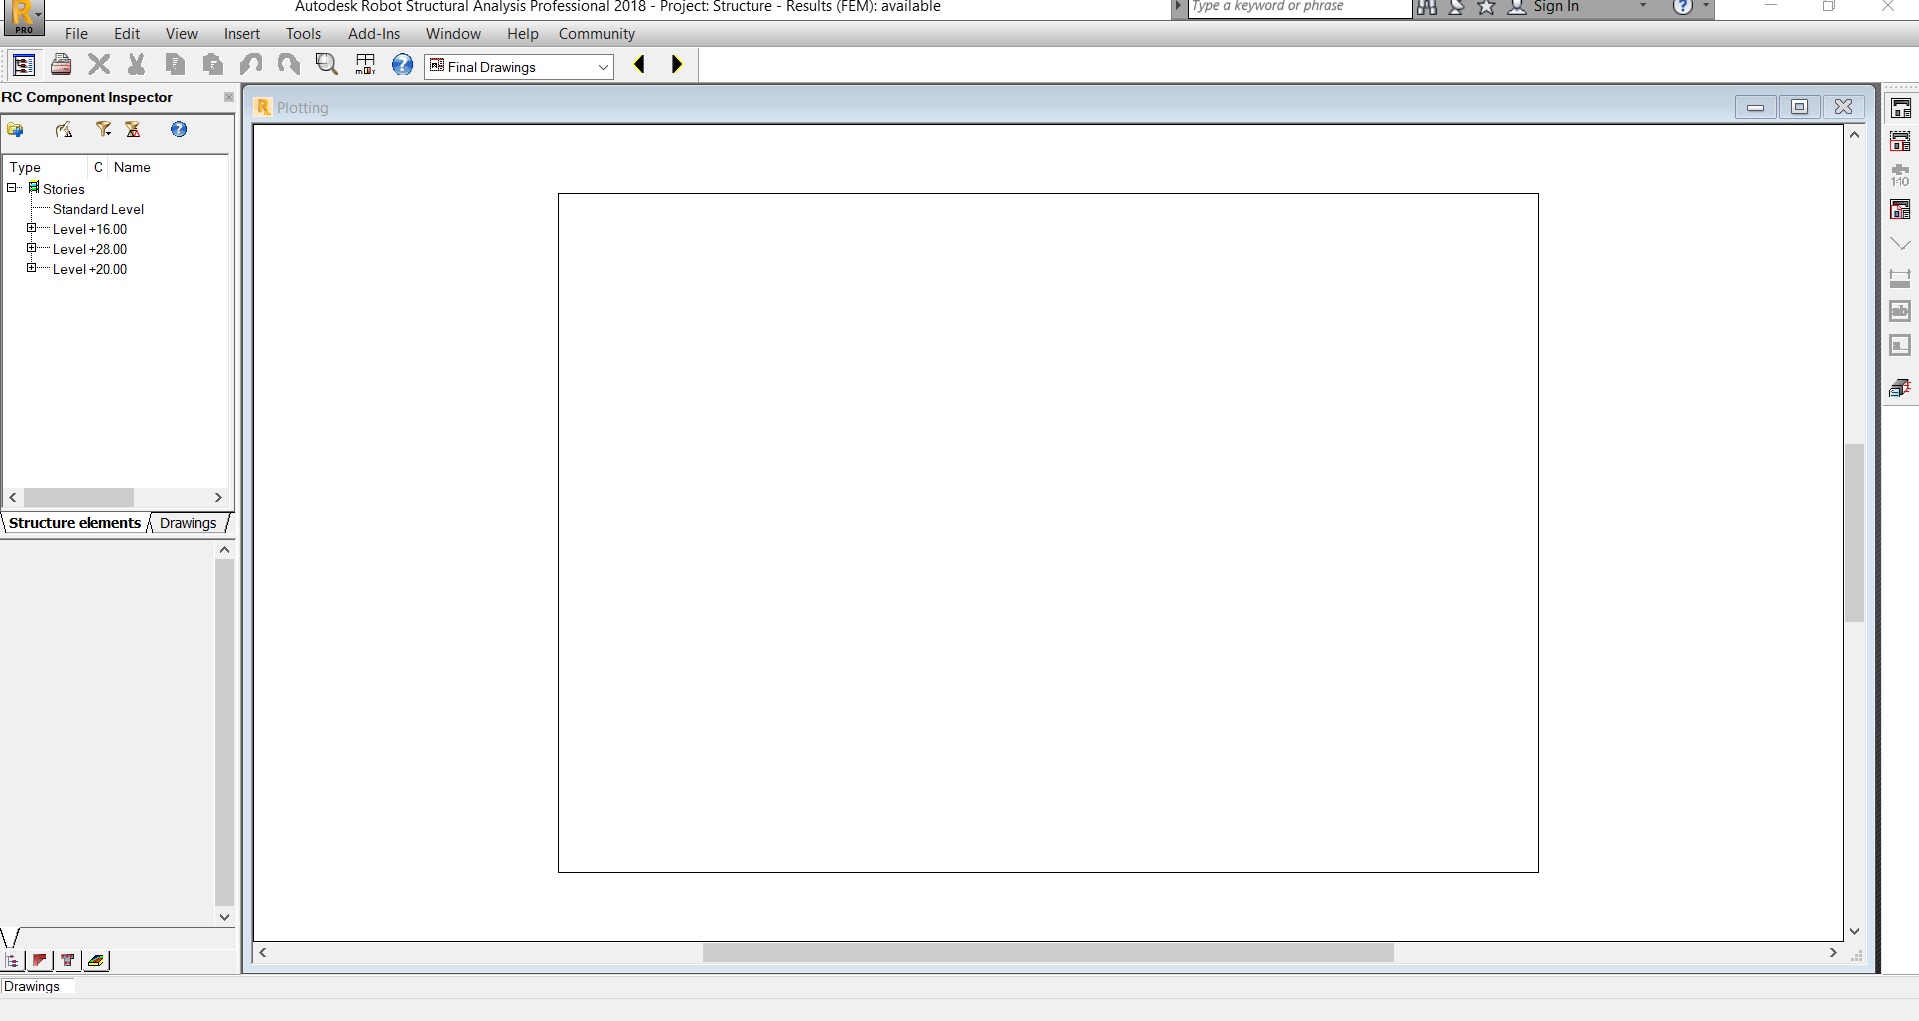Viewport: 1919px width, 1021px height.
Task: Open the File menu
Action: (76, 34)
